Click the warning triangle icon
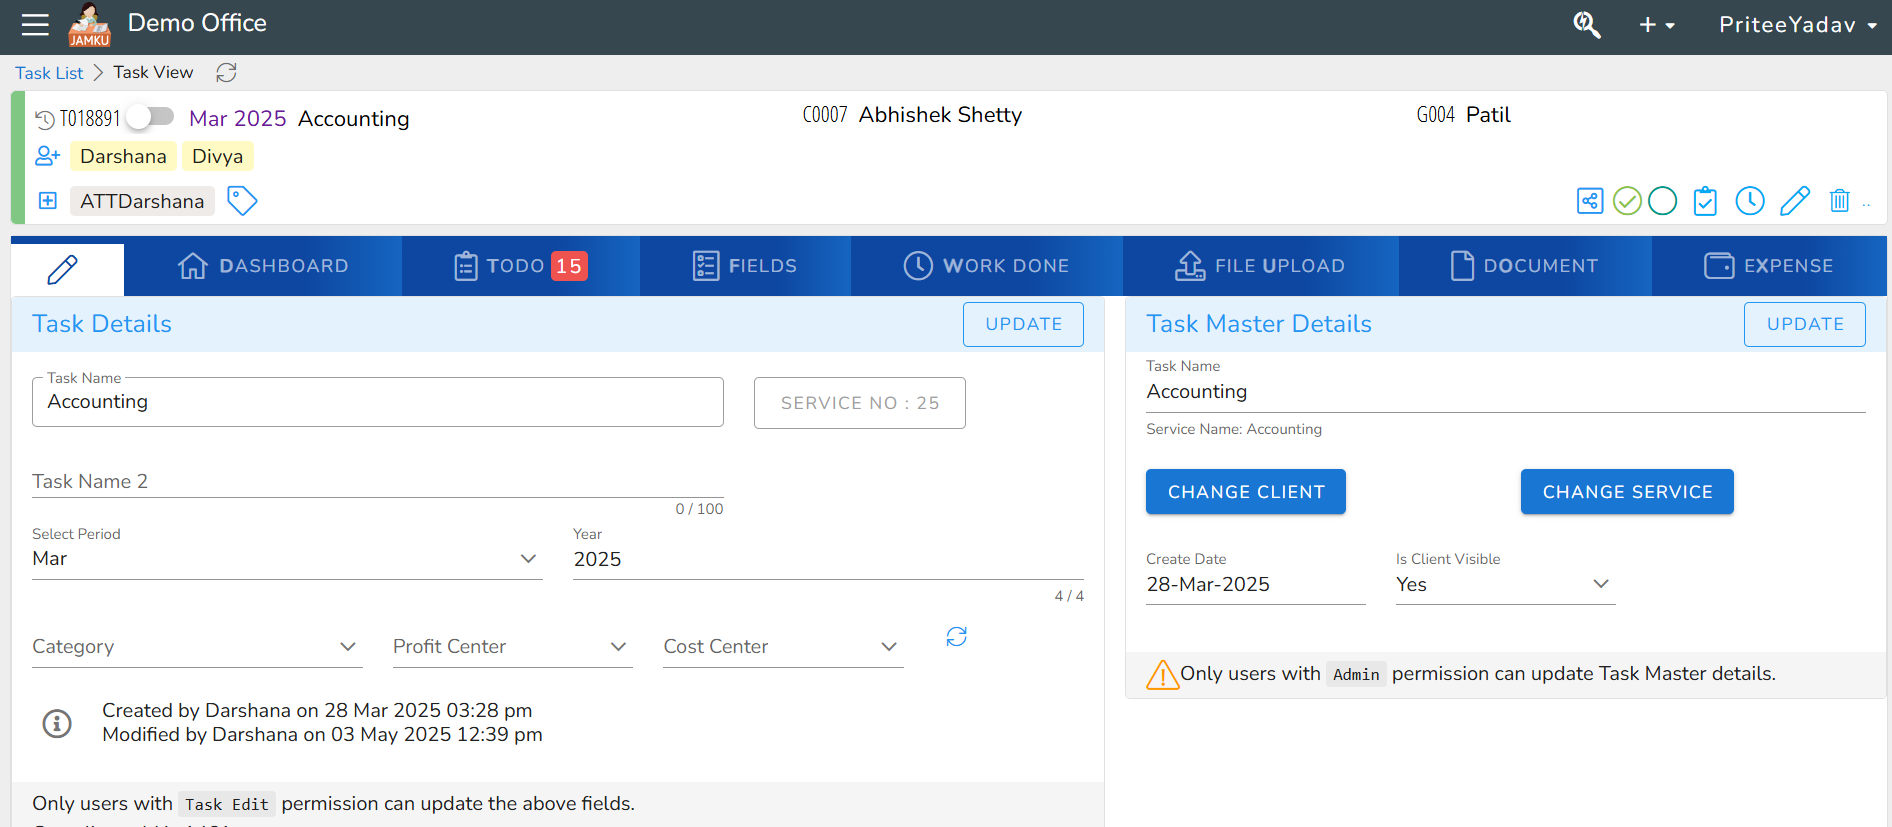This screenshot has width=1892, height=827. point(1162,675)
